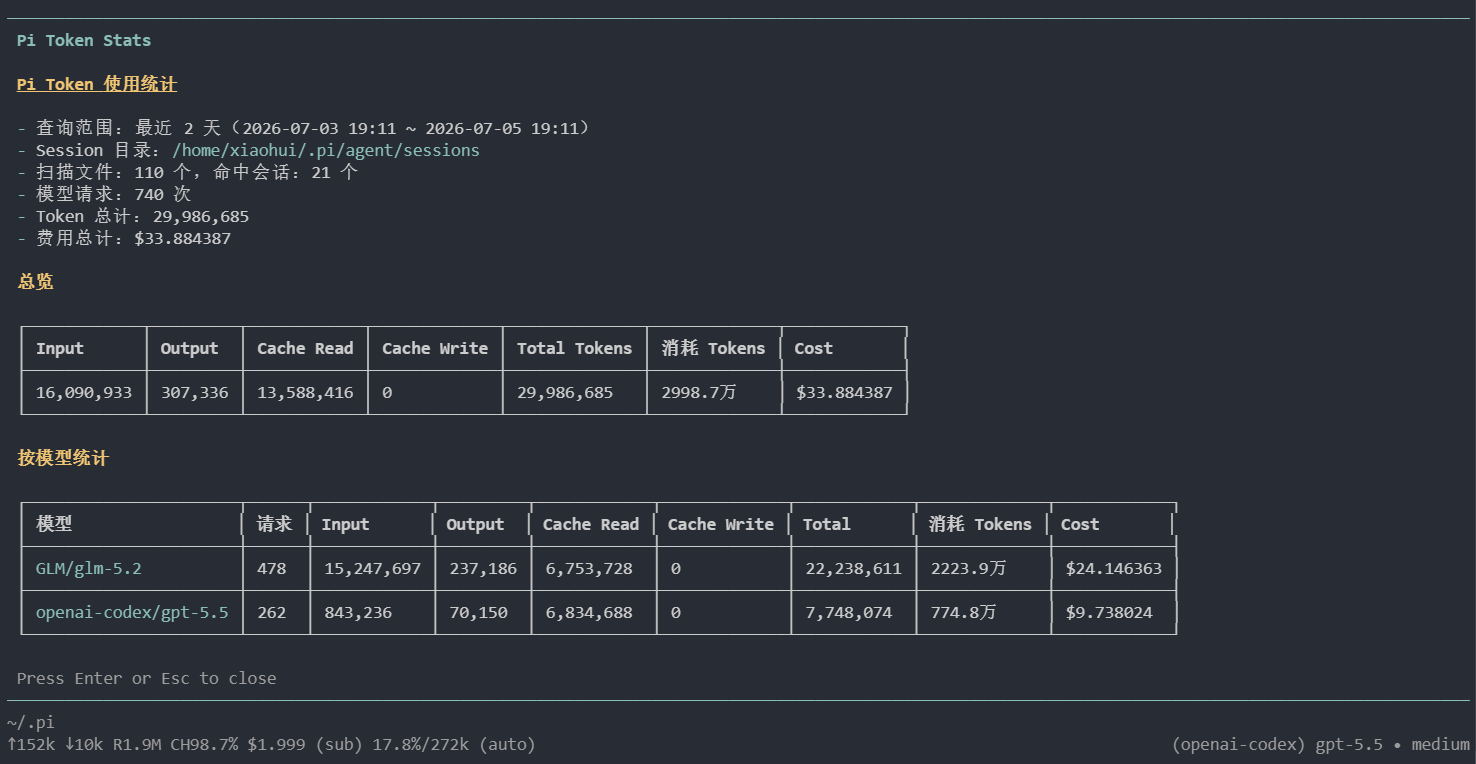Screen dimensions: 1476x764
Task: Click the 7,748,074 total cell
Action: coord(848,613)
